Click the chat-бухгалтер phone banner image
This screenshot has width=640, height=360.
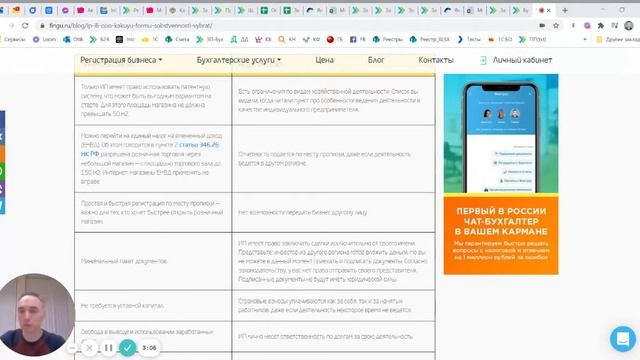coord(501,133)
